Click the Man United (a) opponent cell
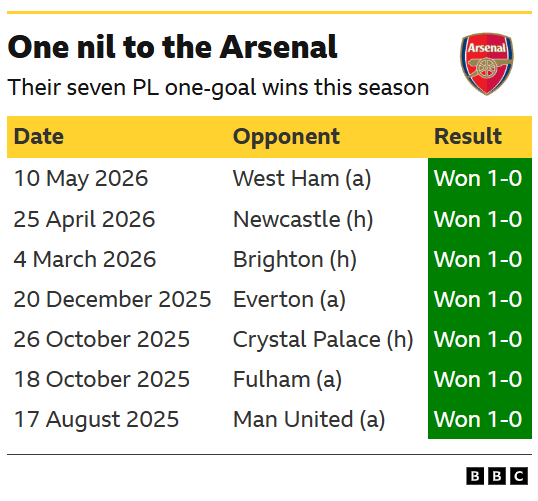Image resolution: width=538 pixels, height=501 pixels. pyautogui.click(x=309, y=420)
